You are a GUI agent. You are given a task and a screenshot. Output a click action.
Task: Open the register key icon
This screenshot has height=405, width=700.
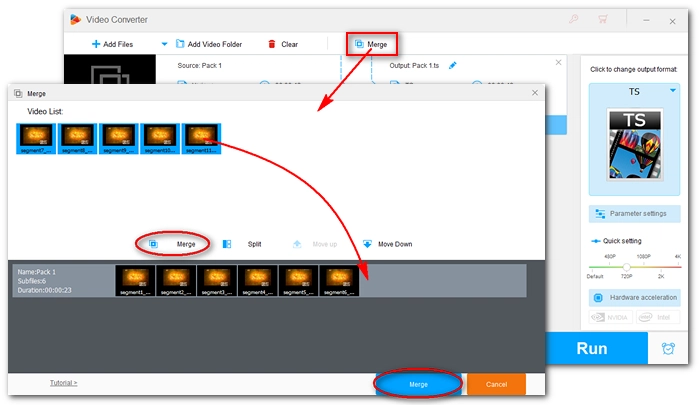574,19
